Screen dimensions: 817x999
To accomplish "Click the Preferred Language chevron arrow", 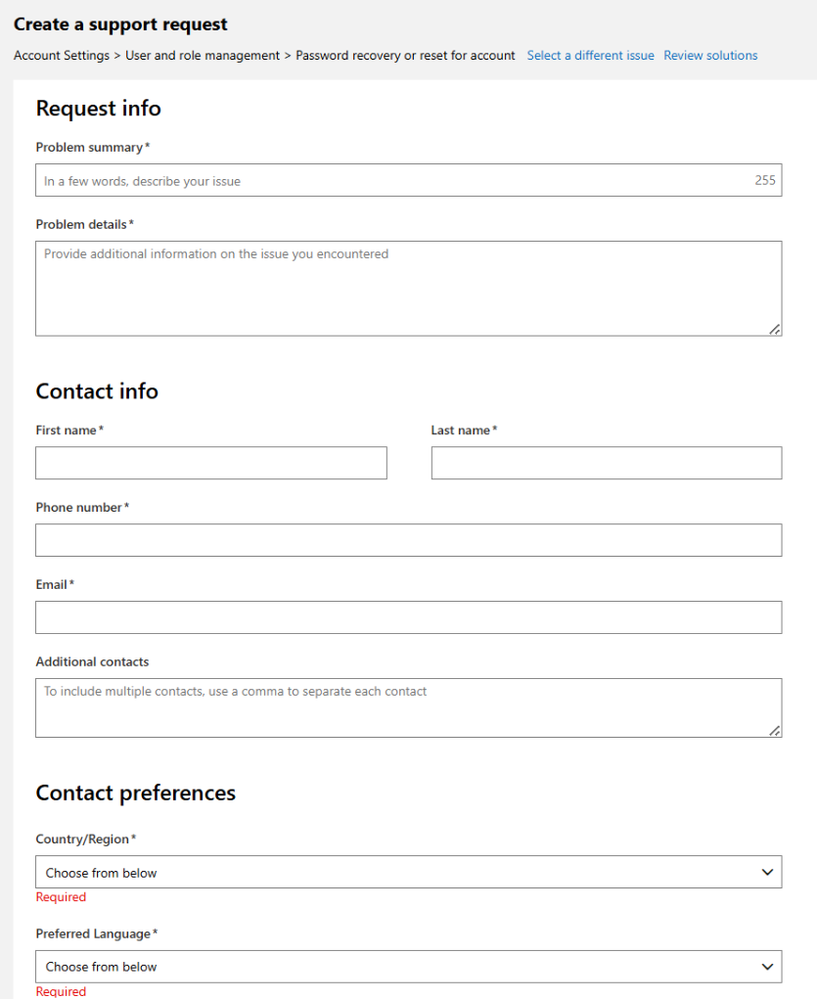I will 767,966.
